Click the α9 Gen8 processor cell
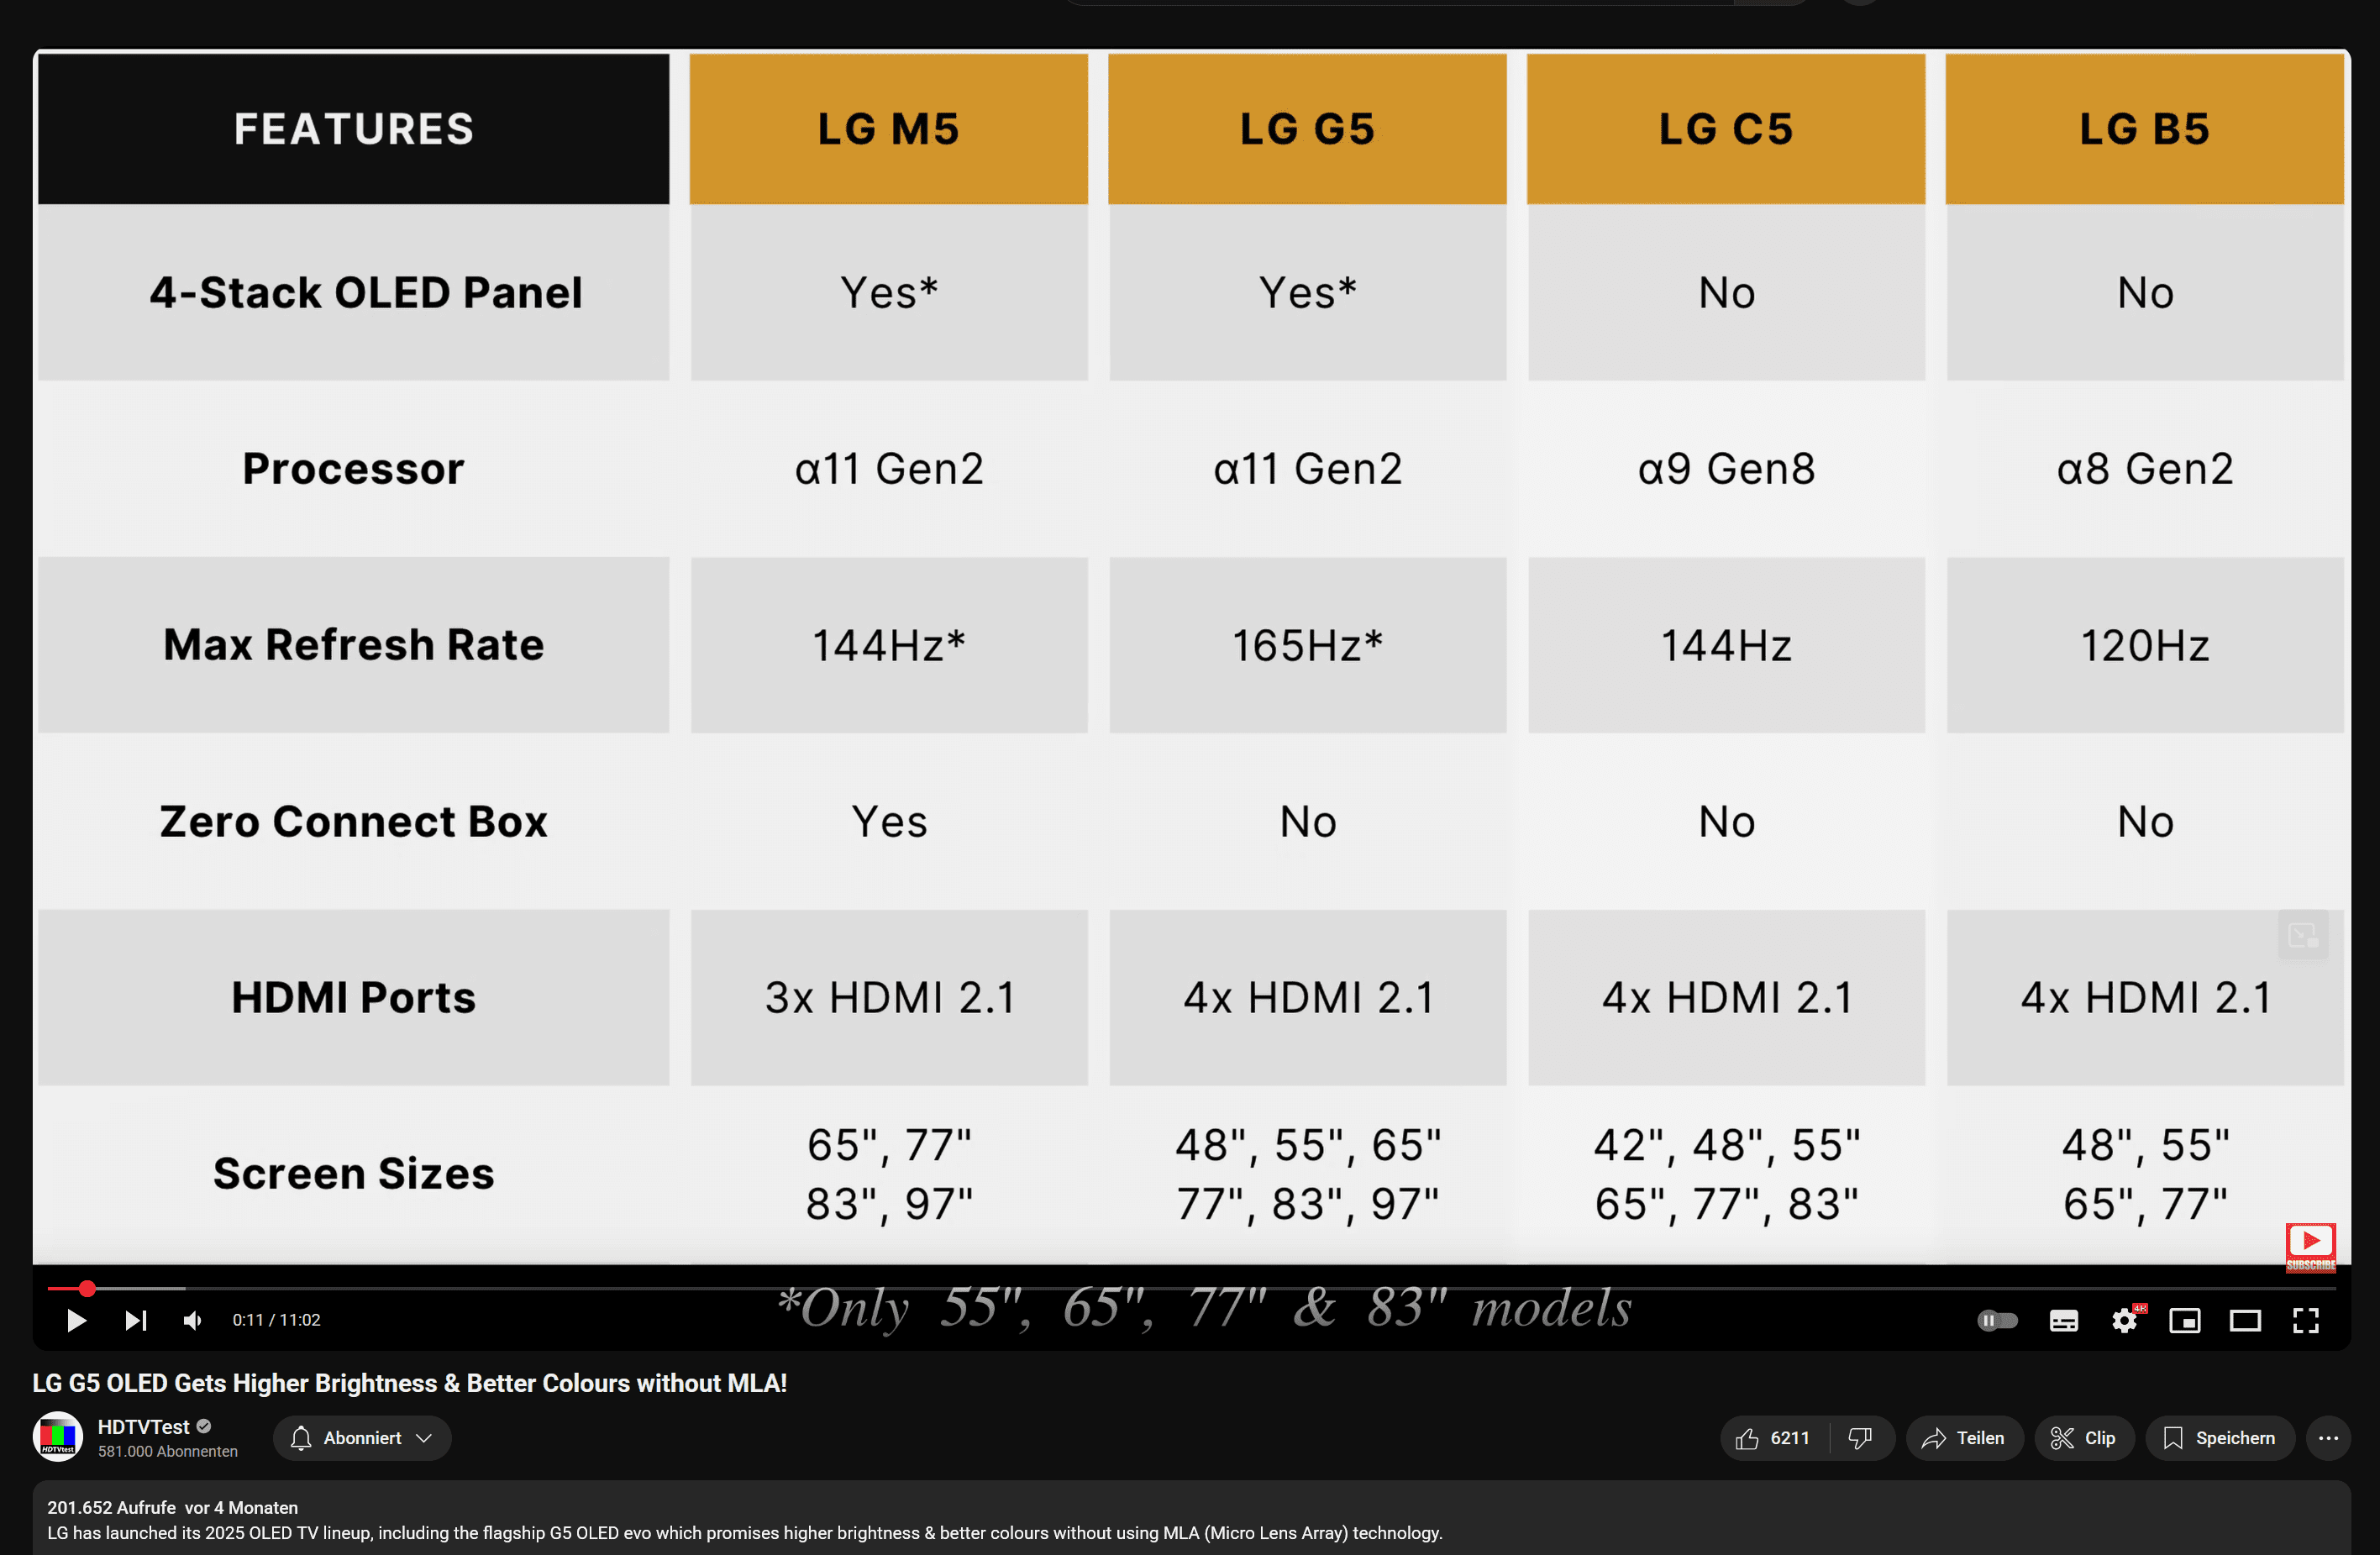The height and width of the screenshot is (1555, 2380). pyautogui.click(x=1726, y=468)
